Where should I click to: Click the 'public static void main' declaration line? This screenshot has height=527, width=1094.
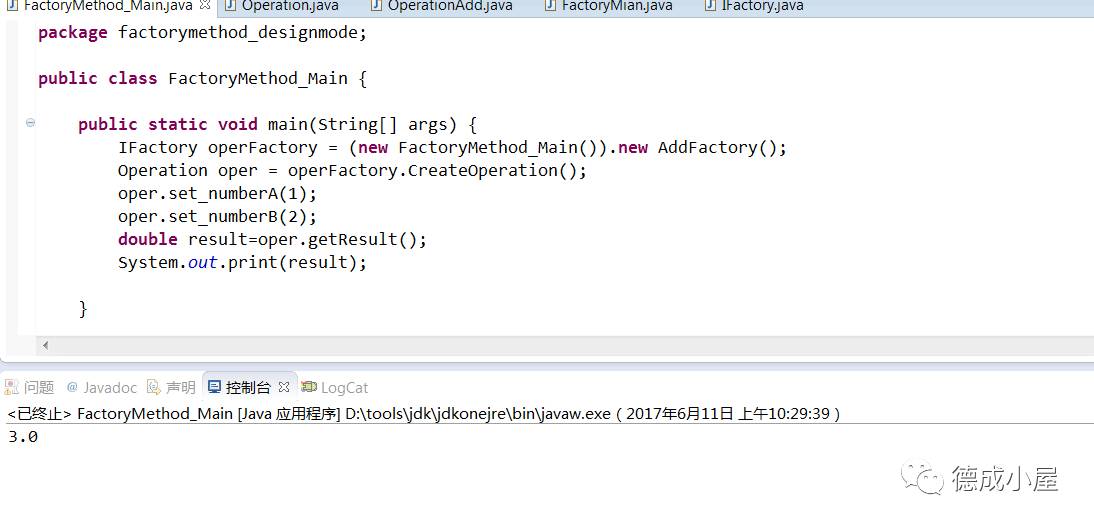click(278, 125)
